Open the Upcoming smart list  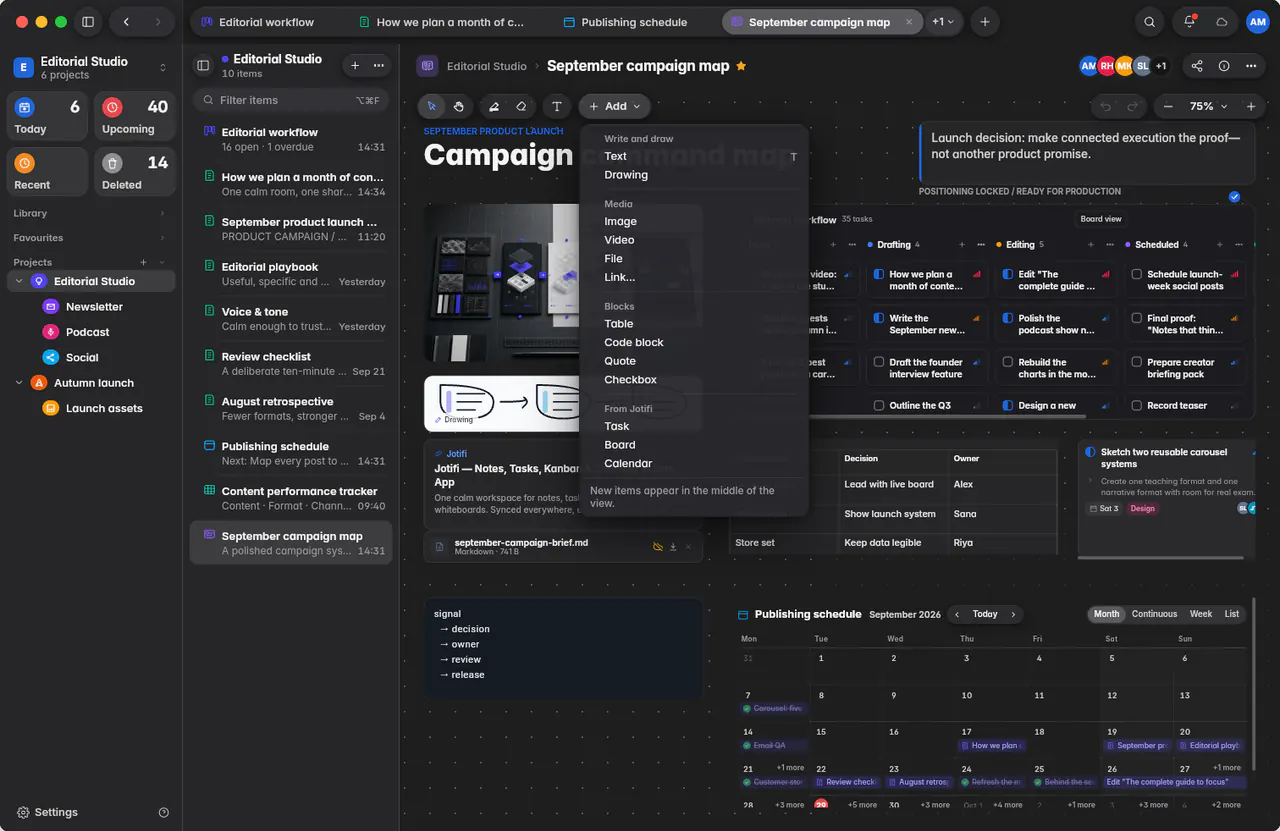point(134,117)
